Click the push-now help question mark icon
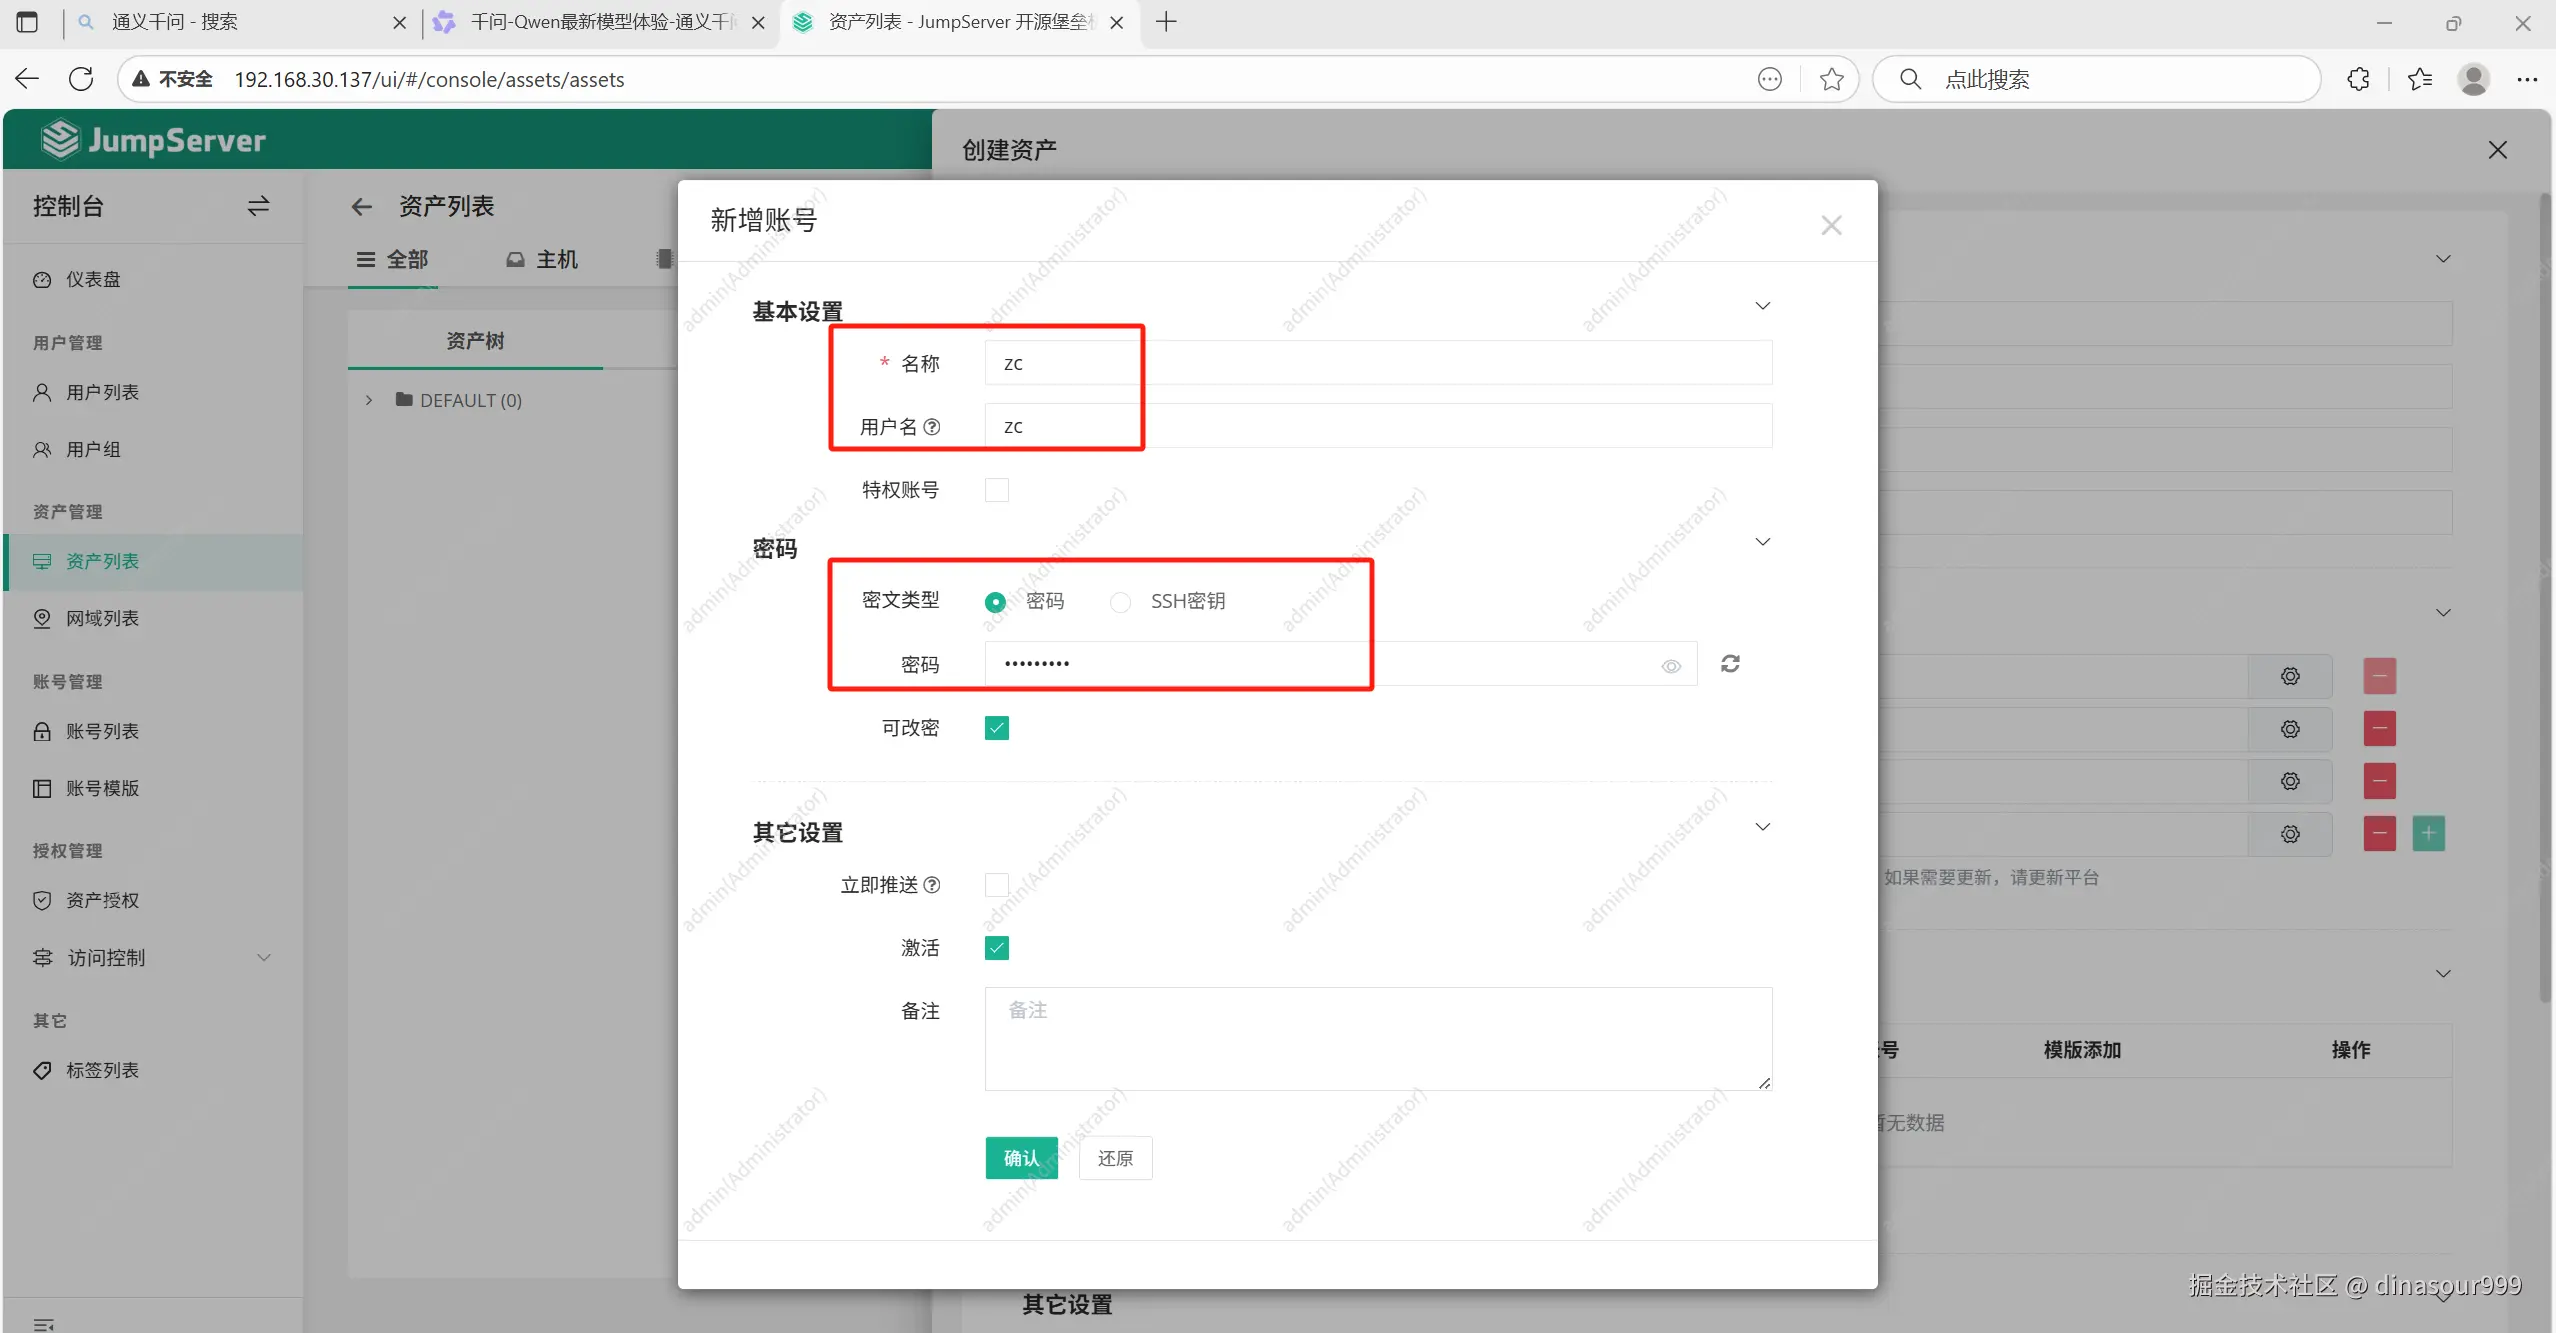The width and height of the screenshot is (2556, 1333). point(932,885)
